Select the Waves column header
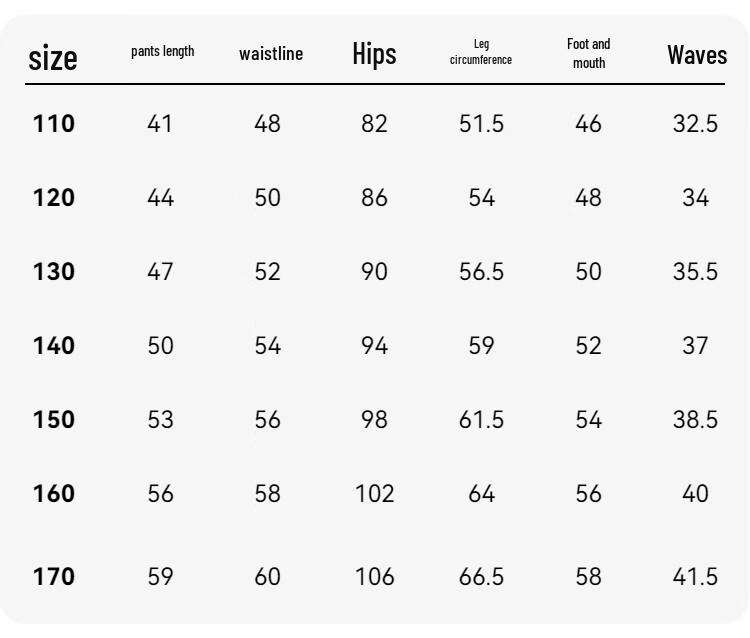Image resolution: width=750 pixels, height=638 pixels. [697, 55]
